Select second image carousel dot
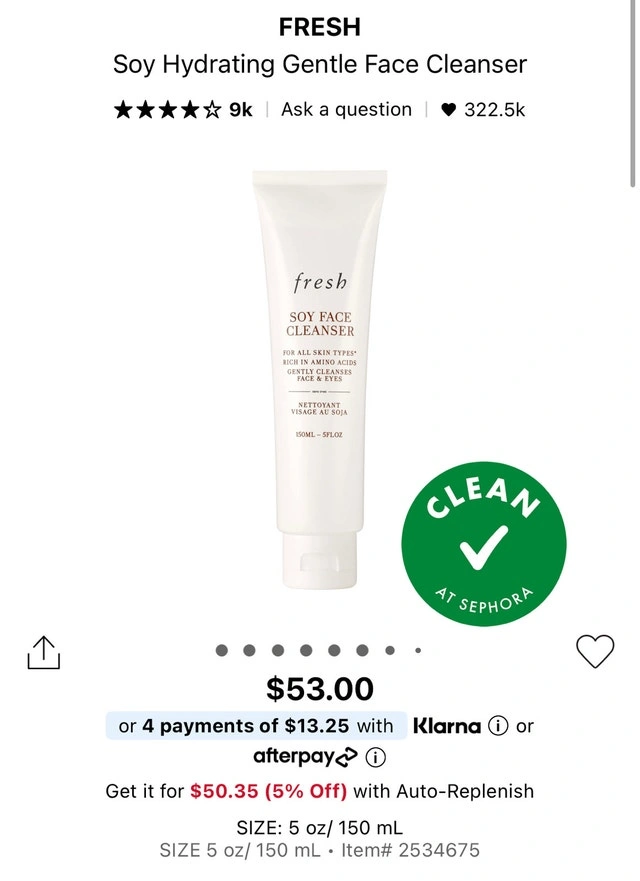 (x=249, y=651)
